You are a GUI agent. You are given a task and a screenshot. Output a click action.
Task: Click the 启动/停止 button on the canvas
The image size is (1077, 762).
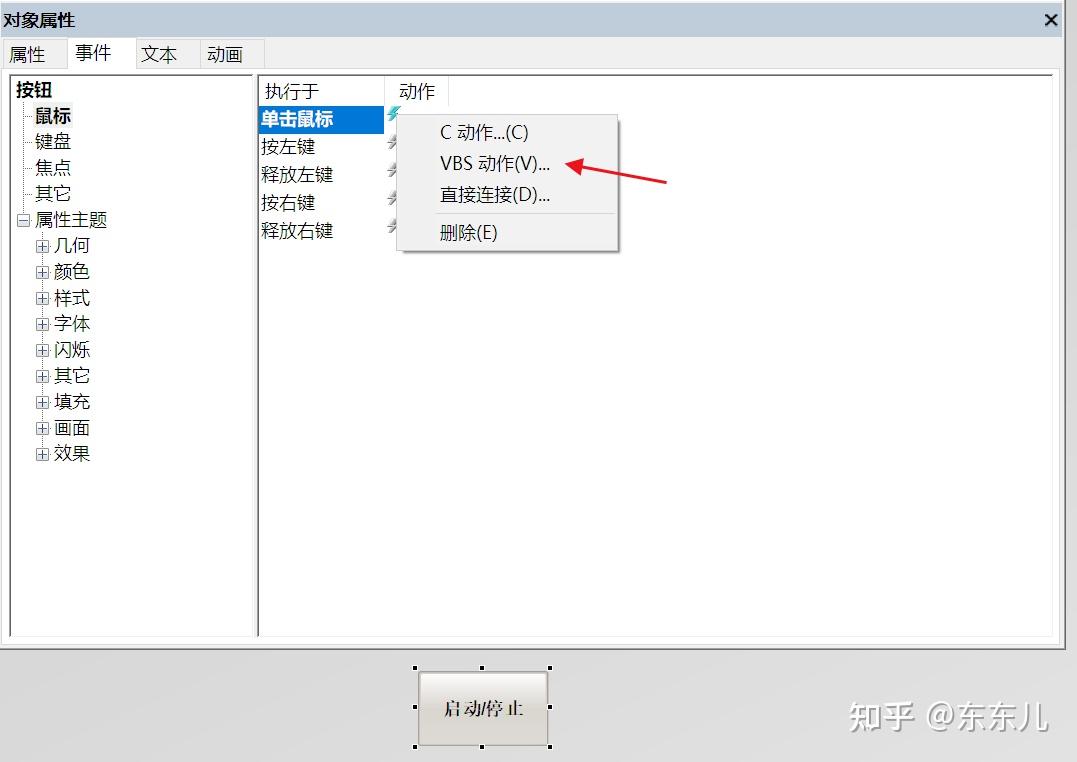483,707
